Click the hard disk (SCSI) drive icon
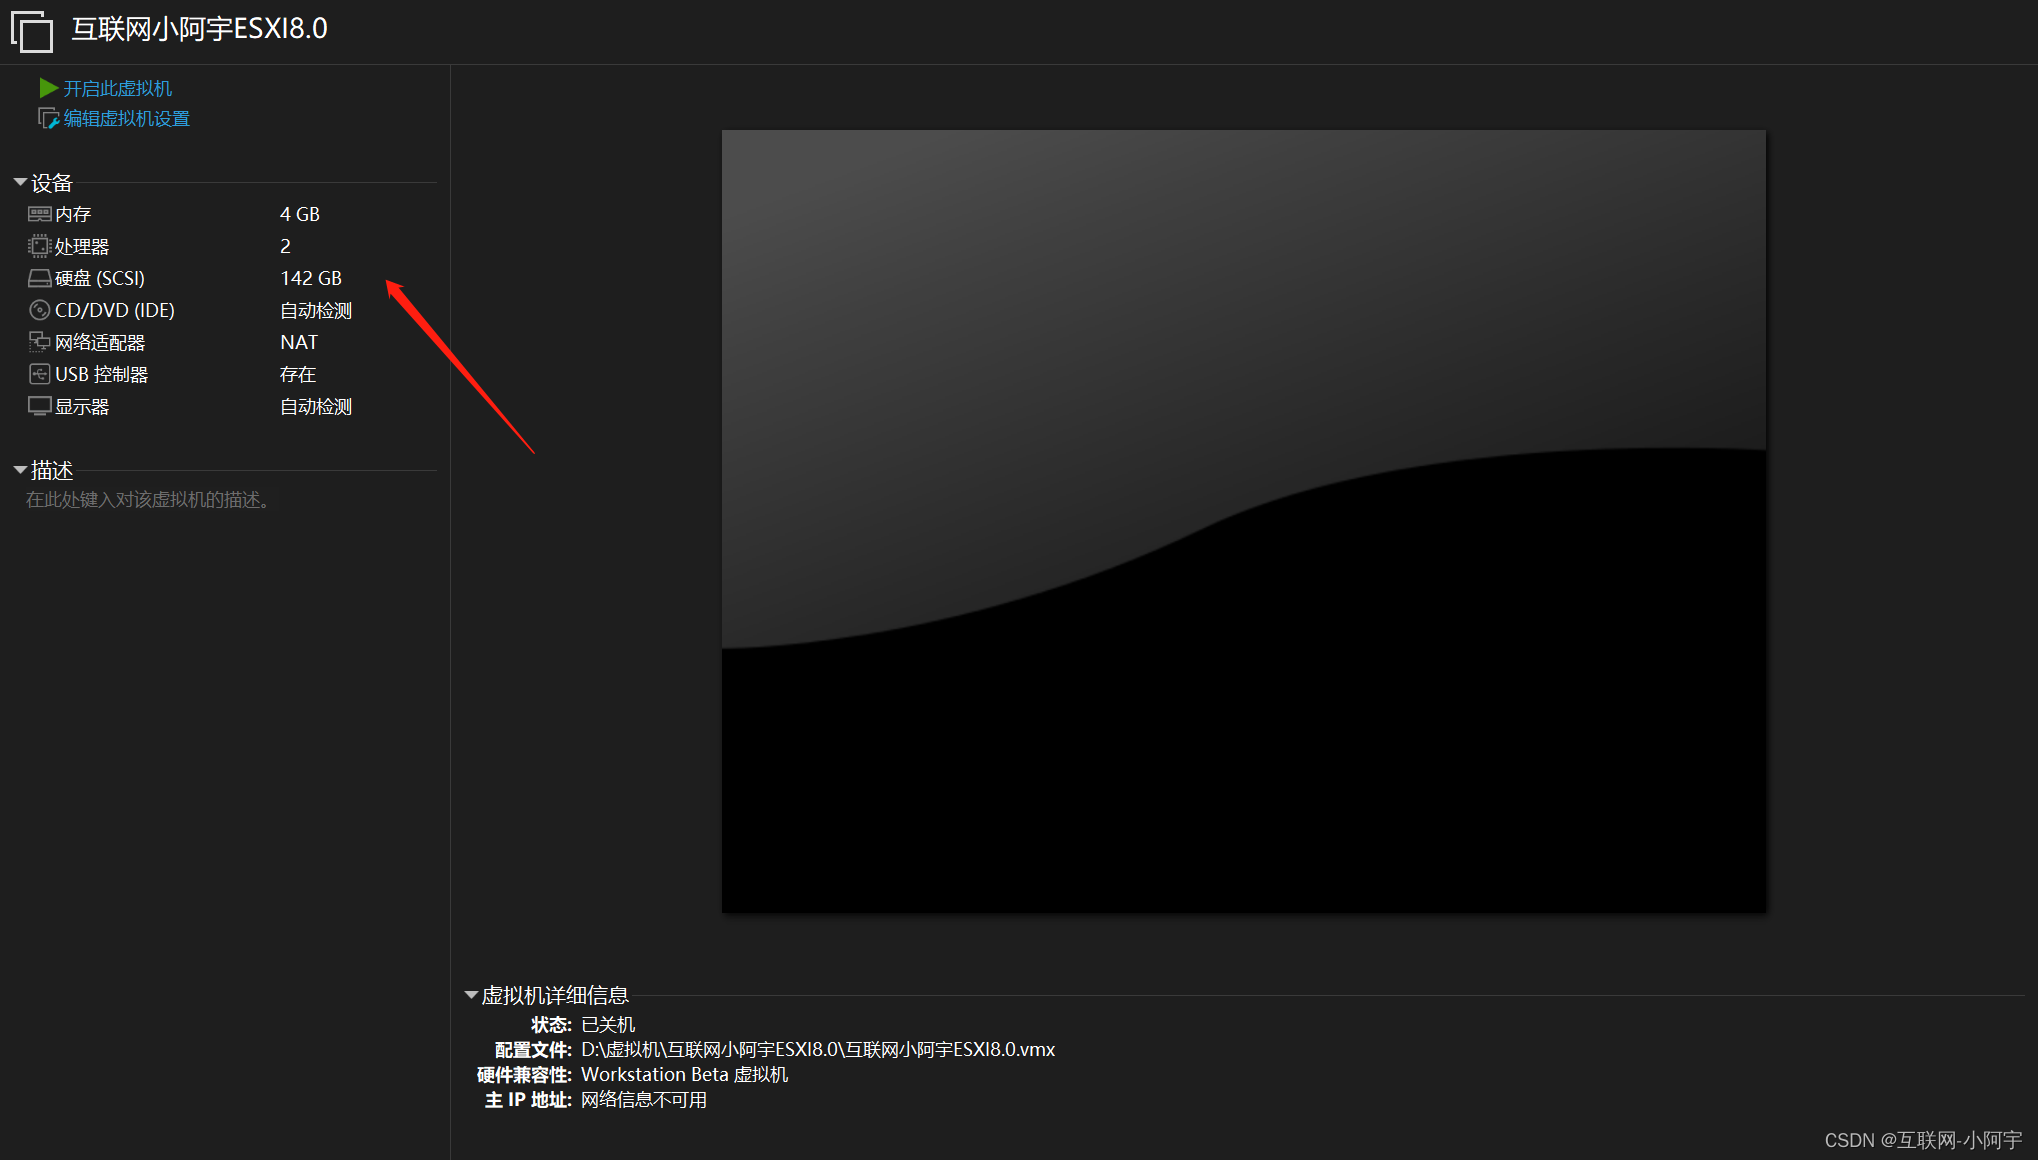 pos(39,278)
